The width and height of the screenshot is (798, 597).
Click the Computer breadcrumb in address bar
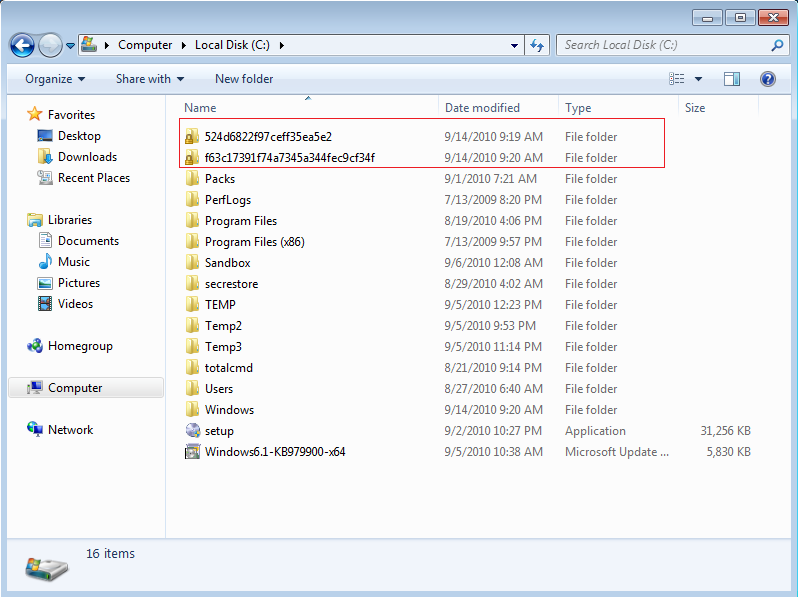click(x=145, y=45)
